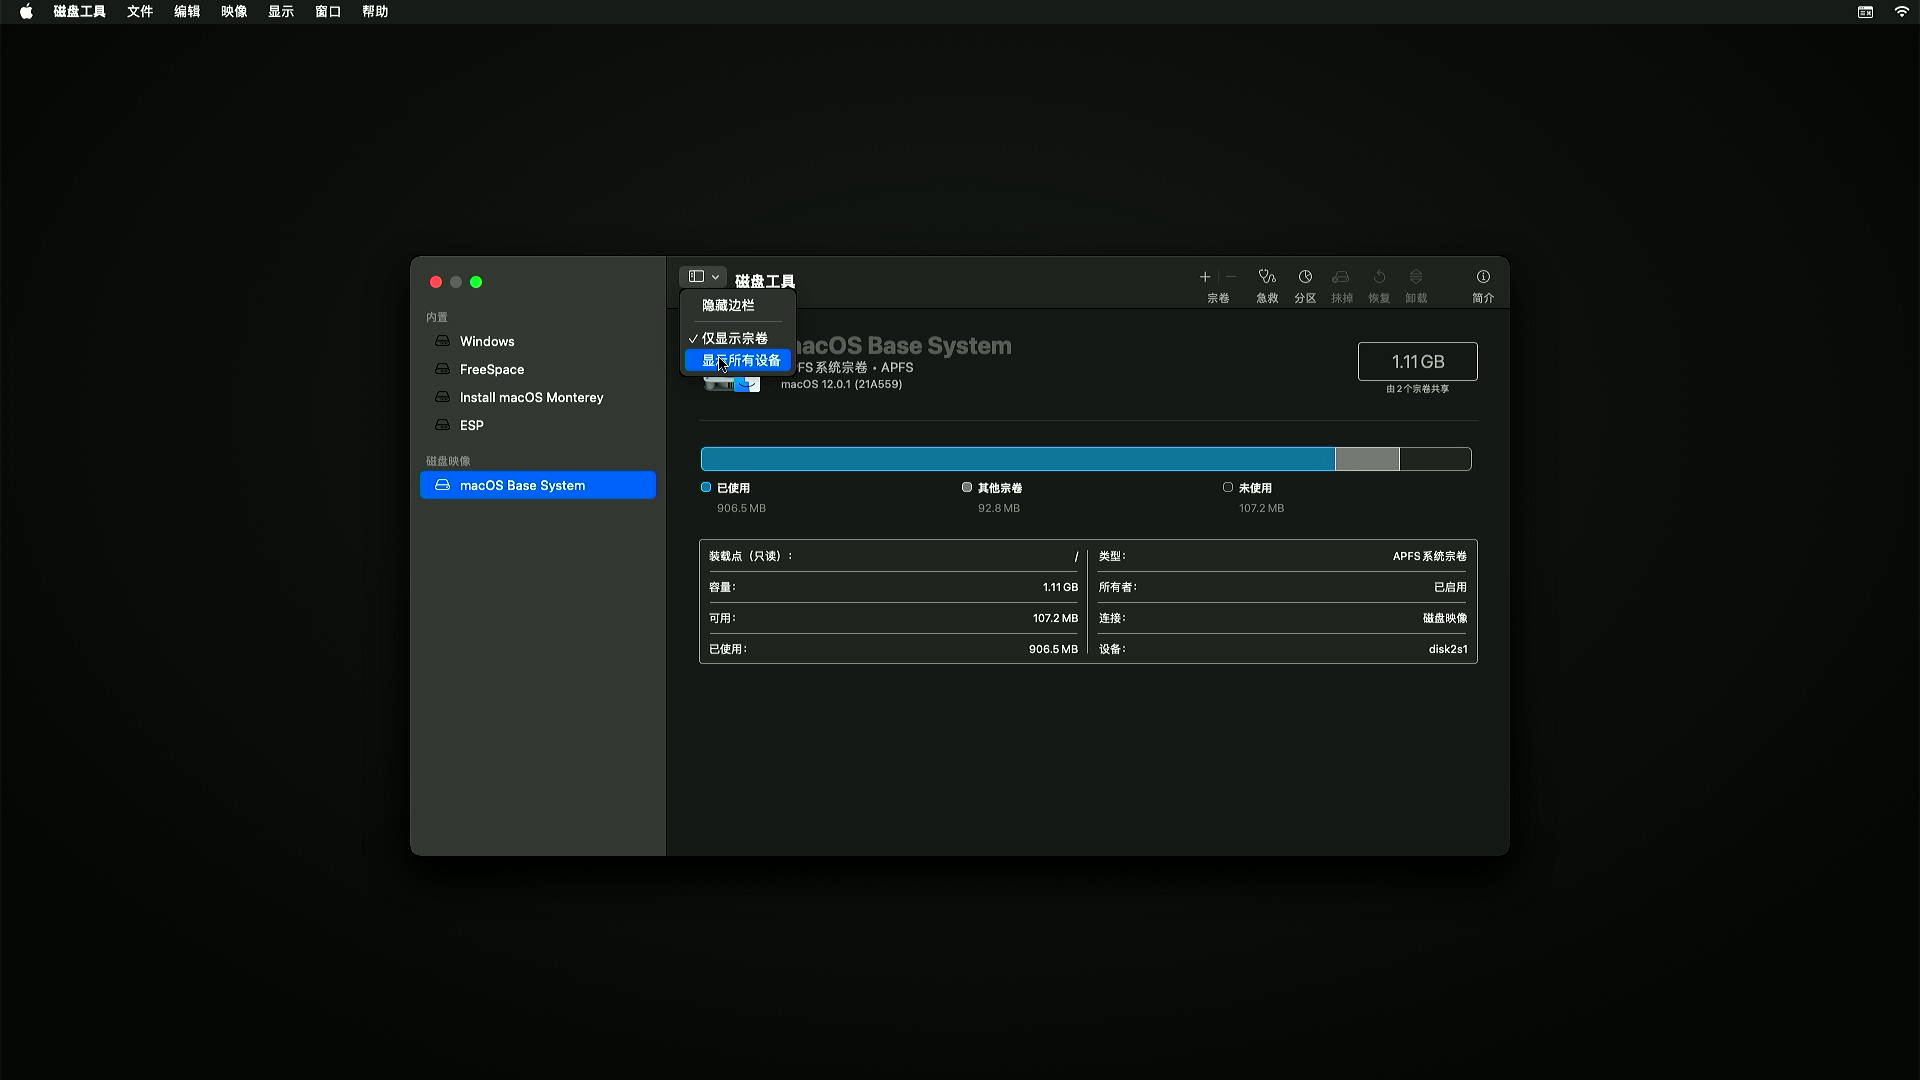Toggle the sidebar view dropdown button

tap(703, 277)
